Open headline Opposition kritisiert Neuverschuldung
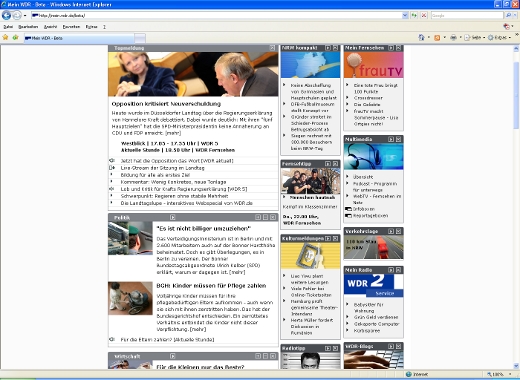This screenshot has width=520, height=380. [166, 104]
